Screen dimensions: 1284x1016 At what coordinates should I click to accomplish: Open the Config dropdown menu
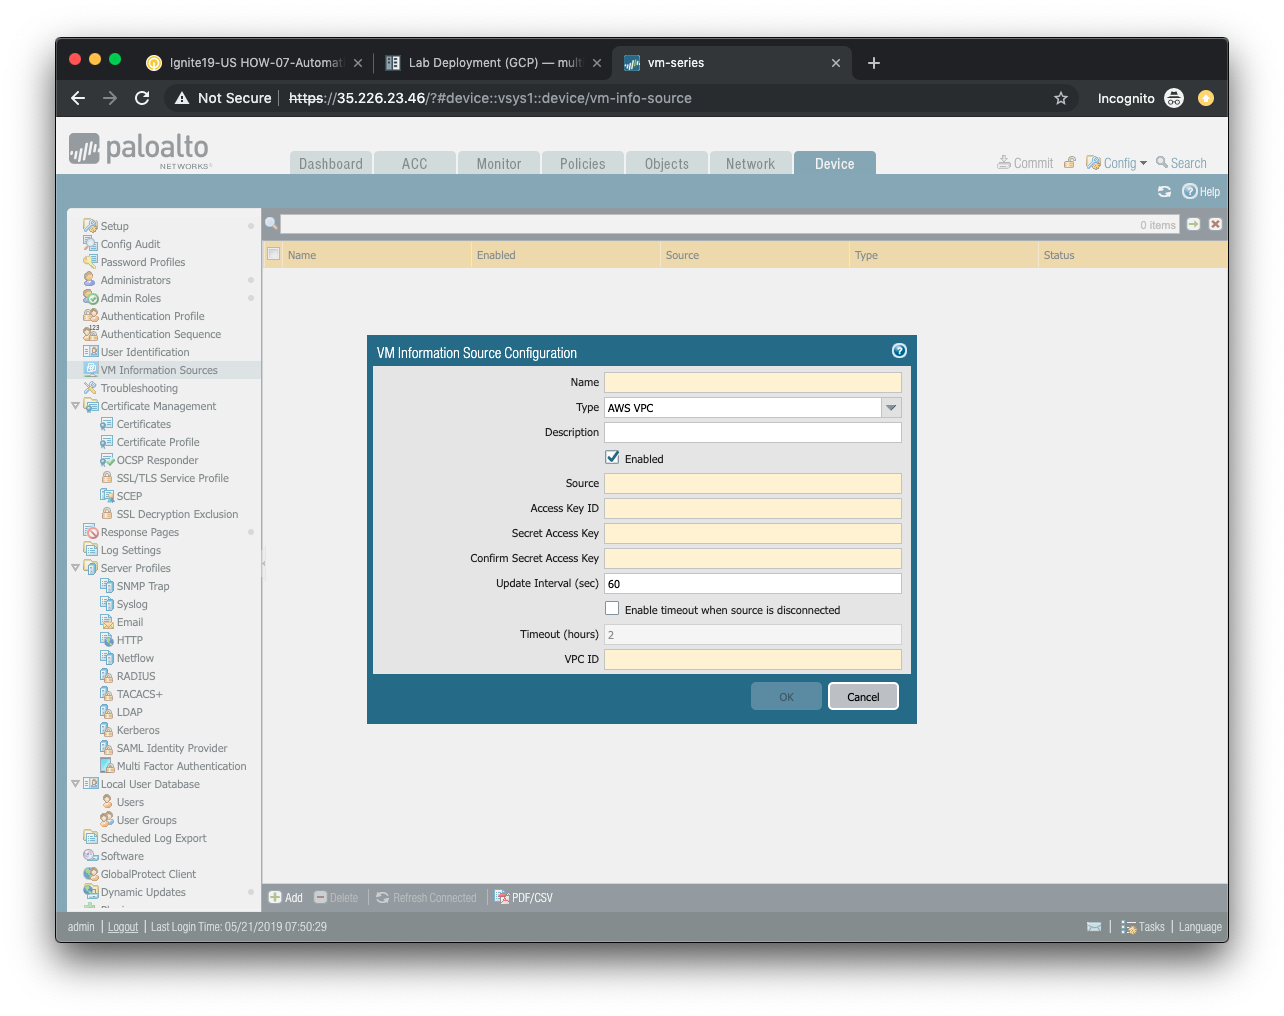pos(1116,163)
